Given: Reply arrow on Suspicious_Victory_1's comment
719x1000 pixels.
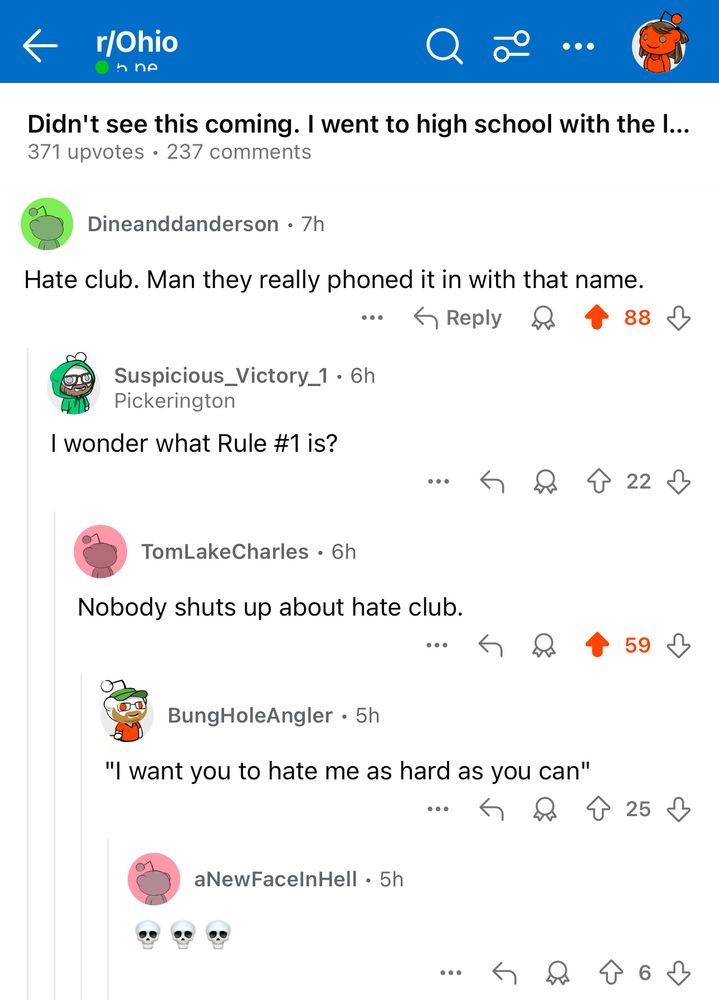Looking at the screenshot, I should [x=492, y=482].
